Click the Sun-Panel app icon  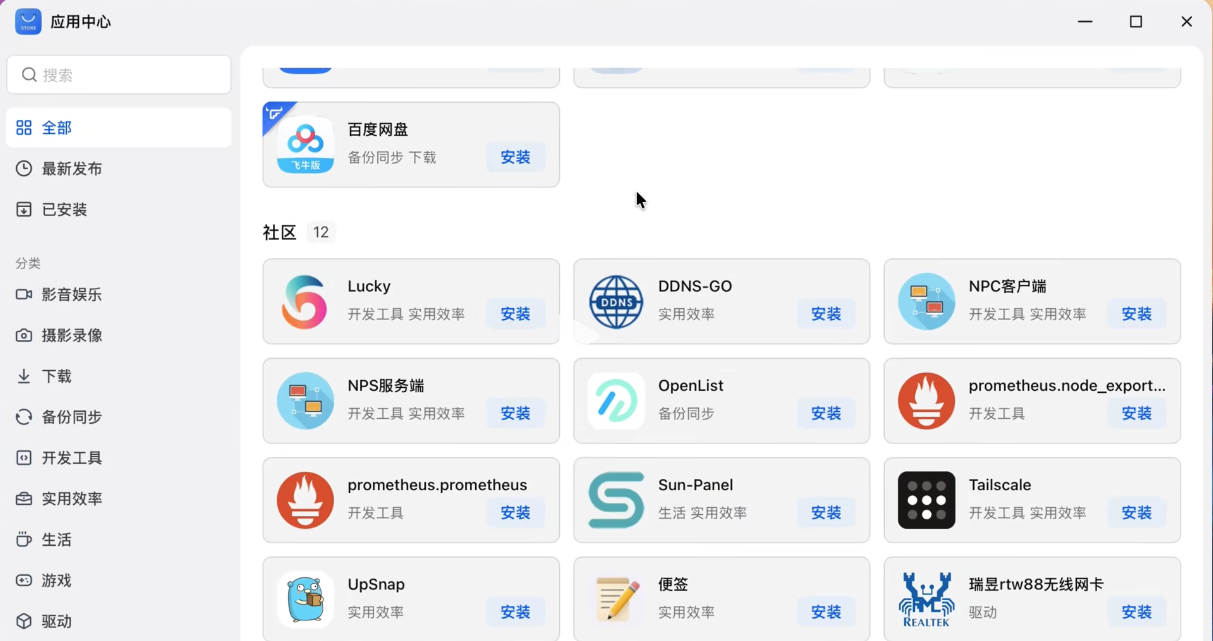click(616, 500)
